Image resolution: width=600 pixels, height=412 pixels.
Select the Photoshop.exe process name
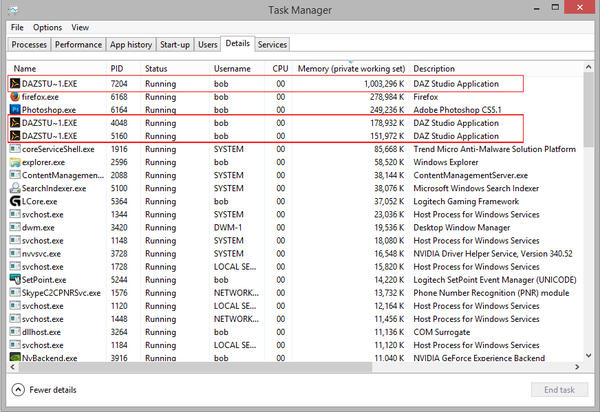tap(49, 110)
